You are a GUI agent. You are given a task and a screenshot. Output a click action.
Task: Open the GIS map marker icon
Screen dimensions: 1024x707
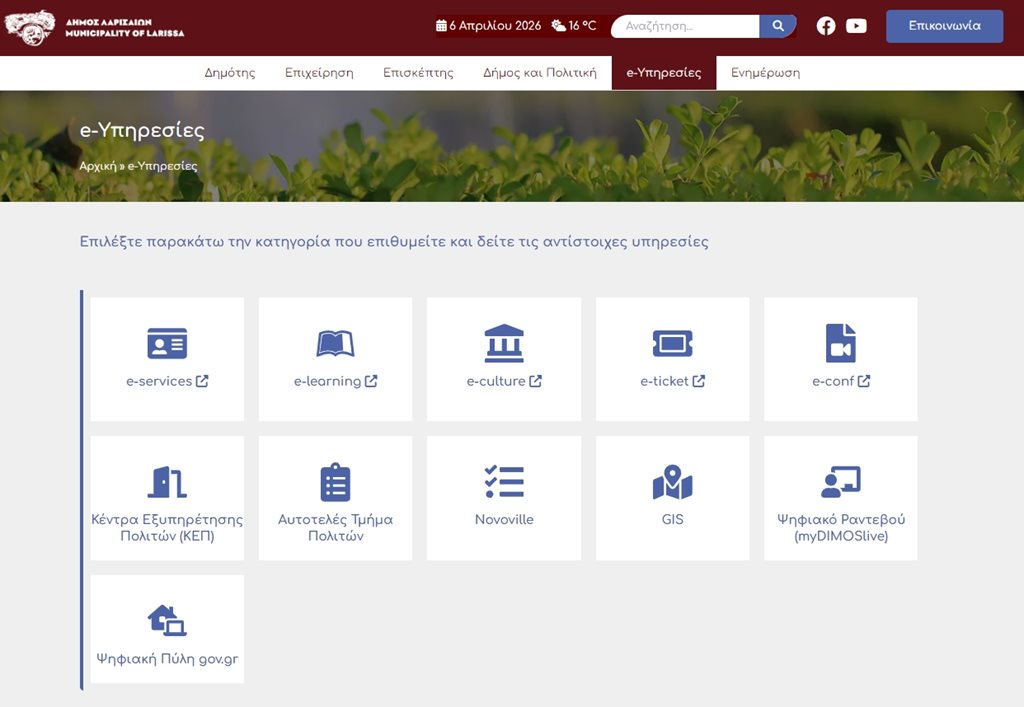672,482
